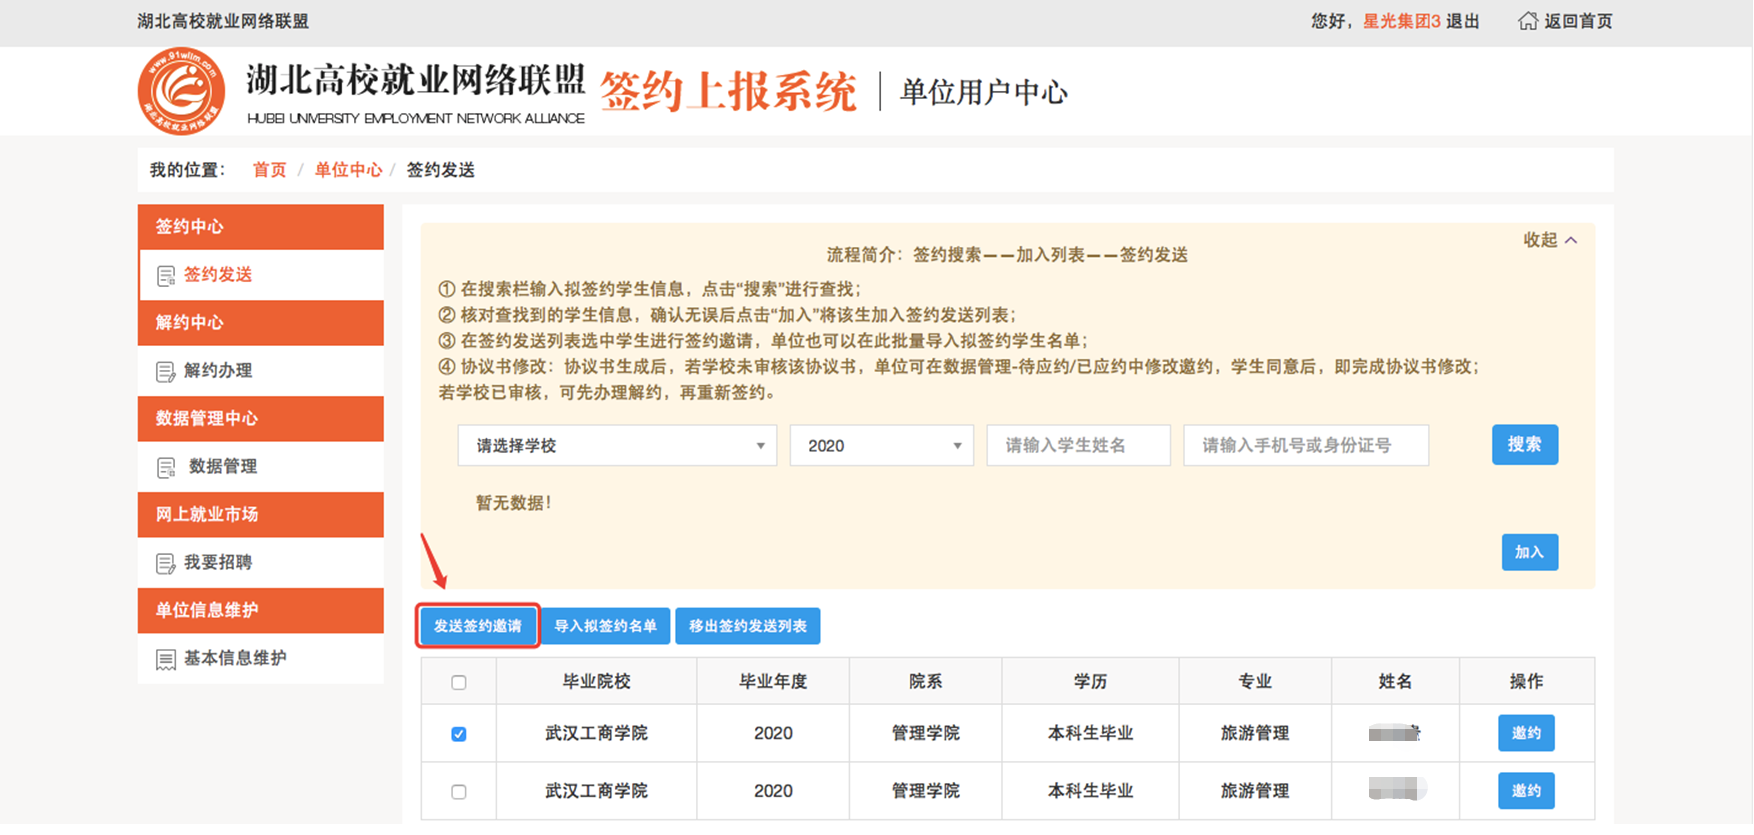Click the home icon beside 返回首页
The height and width of the screenshot is (835, 1754).
[1527, 21]
